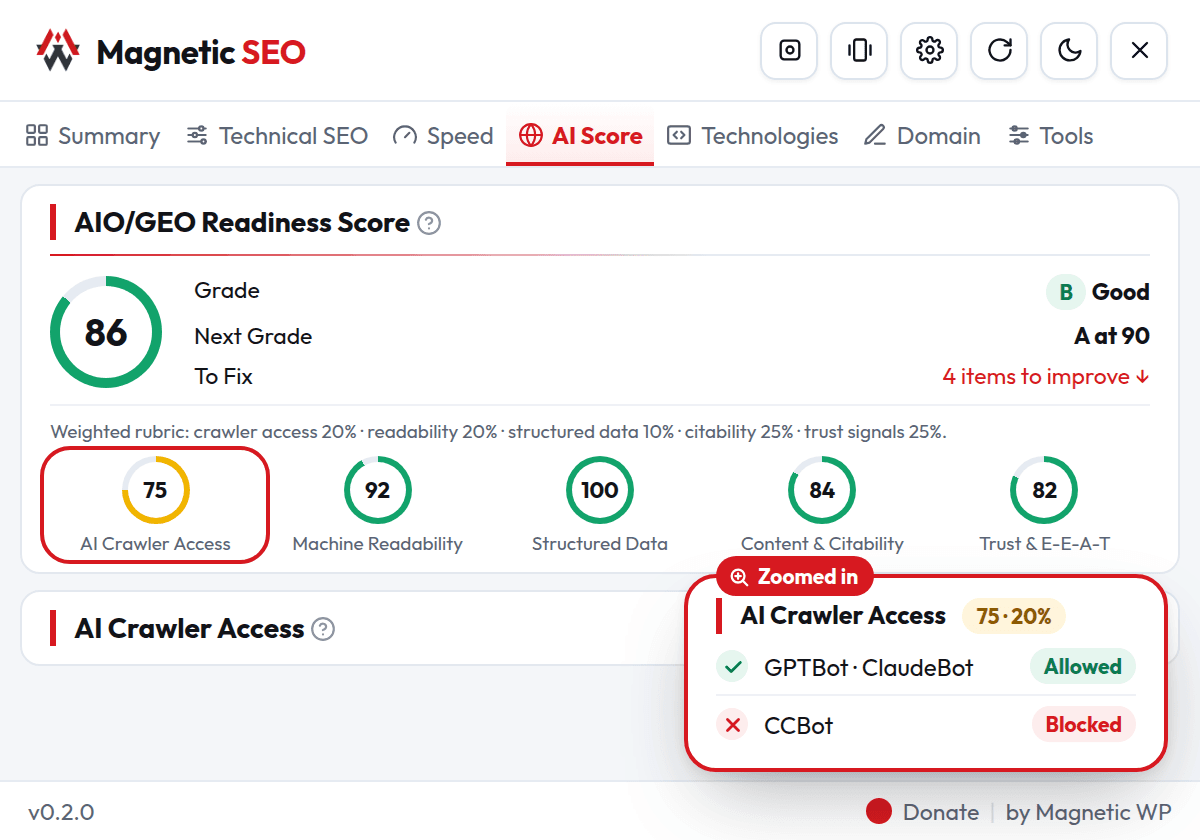Refresh analysis with the reload icon
1200x840 pixels.
click(1000, 50)
